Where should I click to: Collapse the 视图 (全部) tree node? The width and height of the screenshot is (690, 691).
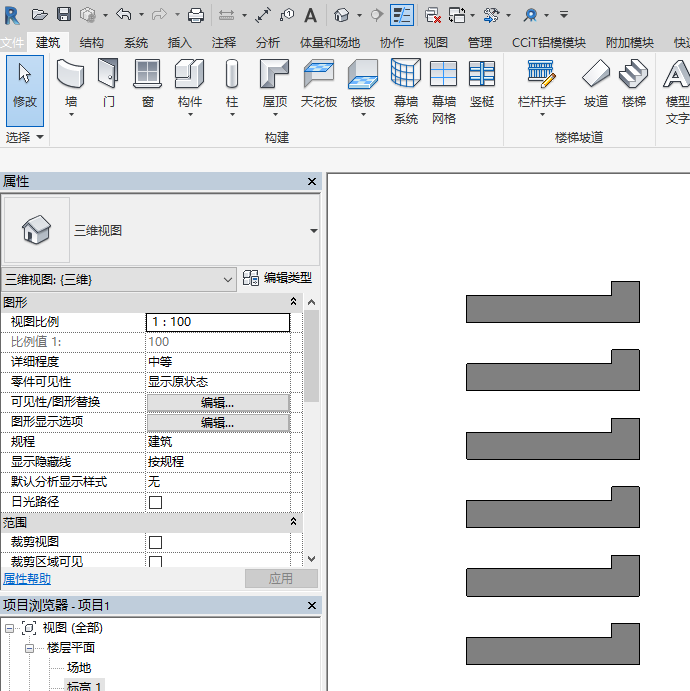9,628
